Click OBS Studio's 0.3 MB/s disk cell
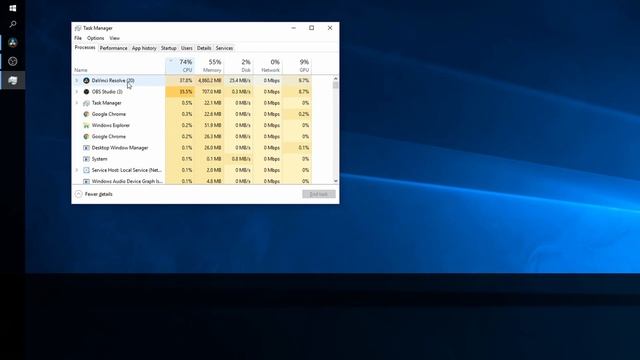640x360 pixels. [x=238, y=91]
